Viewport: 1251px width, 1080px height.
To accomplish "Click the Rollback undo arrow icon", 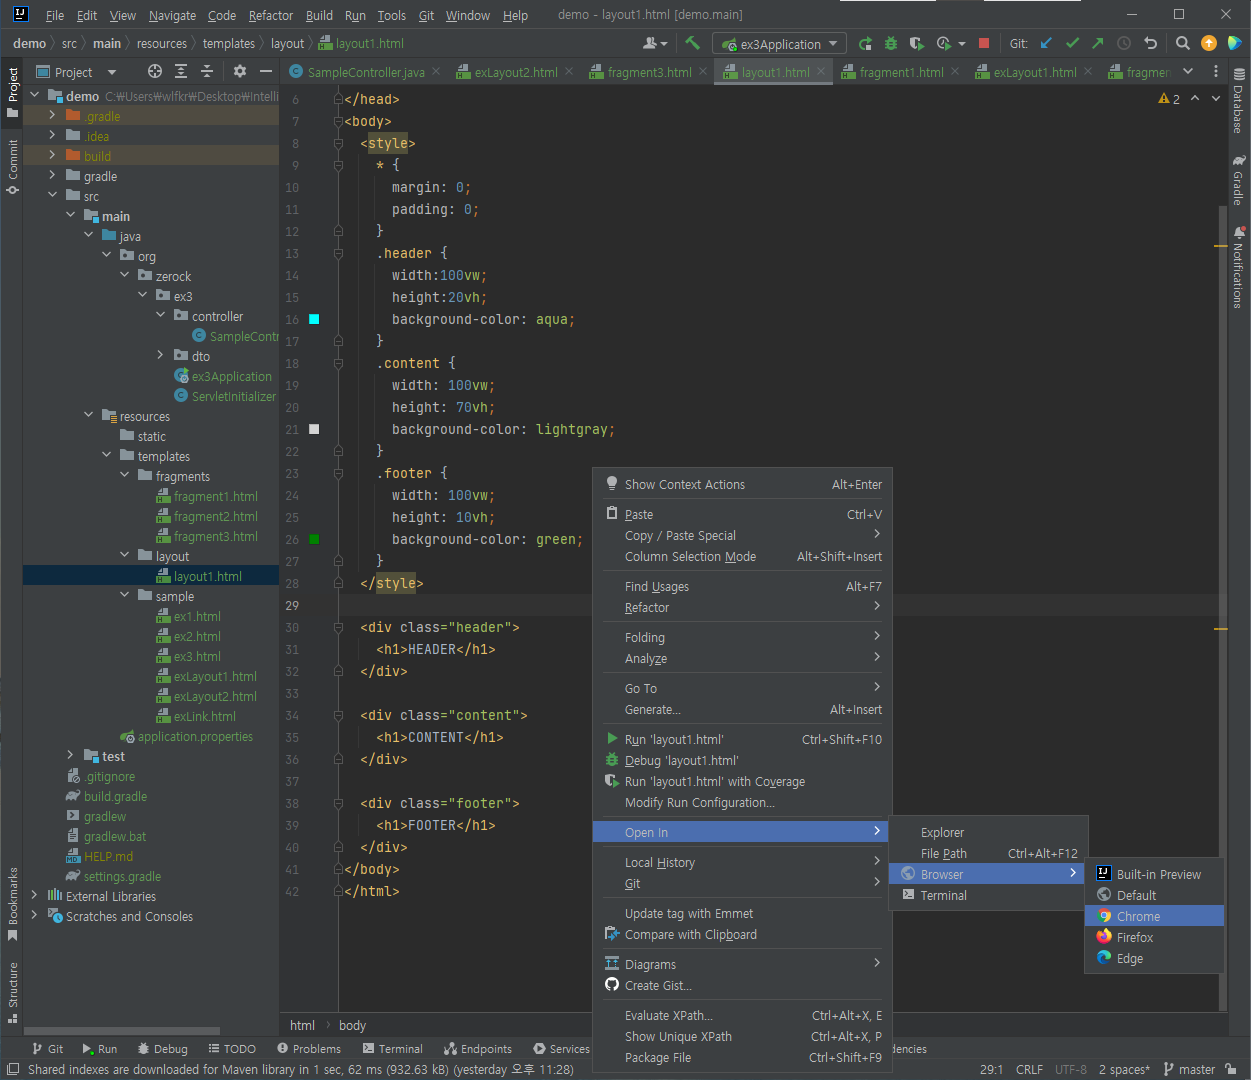I will coord(1150,43).
